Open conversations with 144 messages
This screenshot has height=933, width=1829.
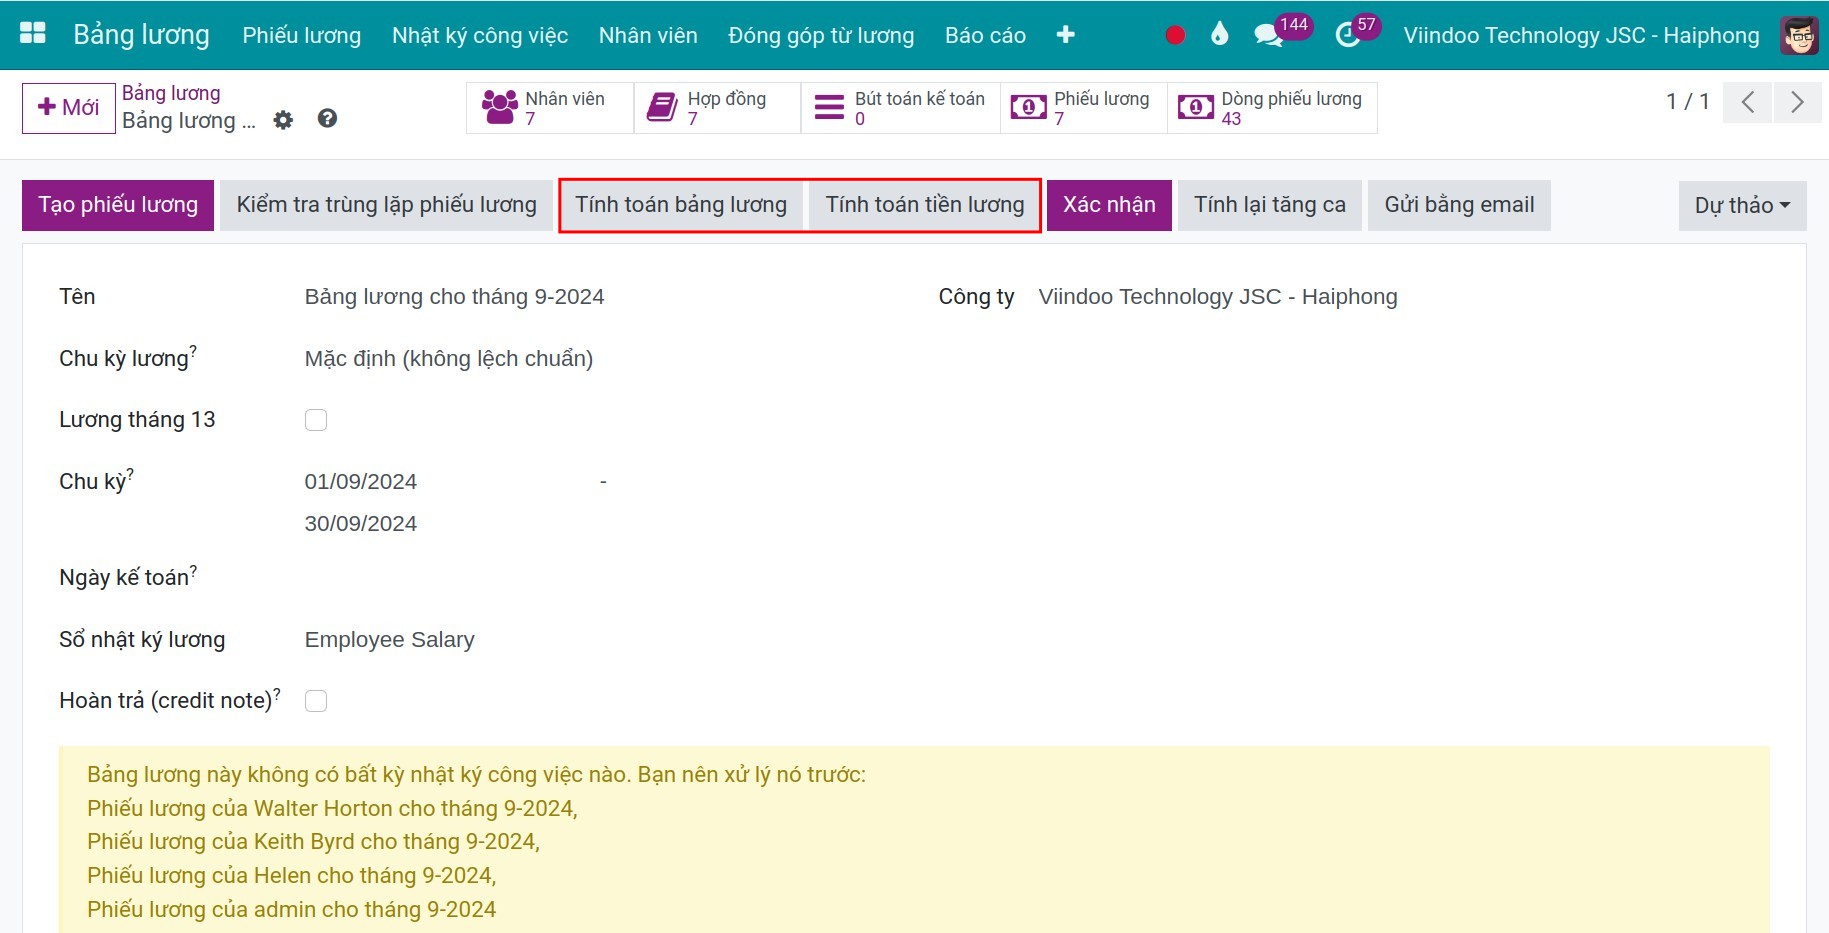1281,33
